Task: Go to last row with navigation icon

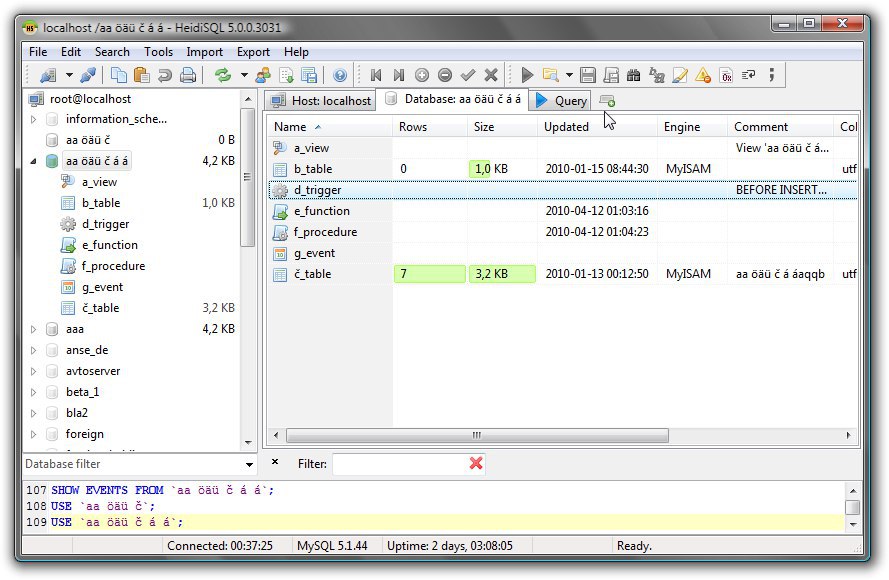Action: click(399, 75)
